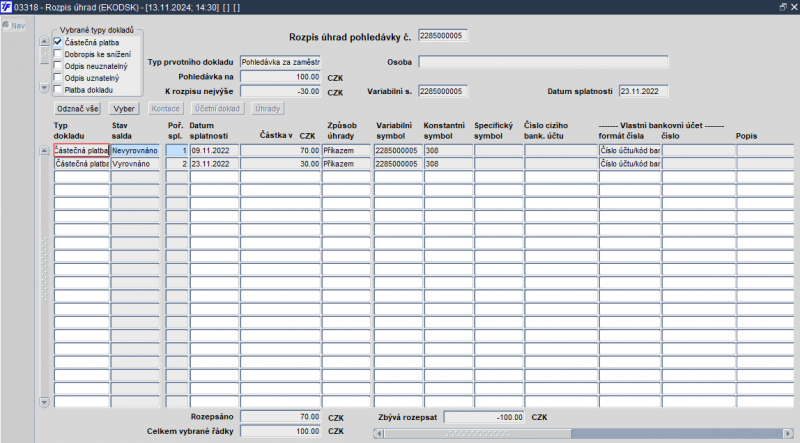
Task: Click the restore window icon in title bar
Action: [782, 7]
